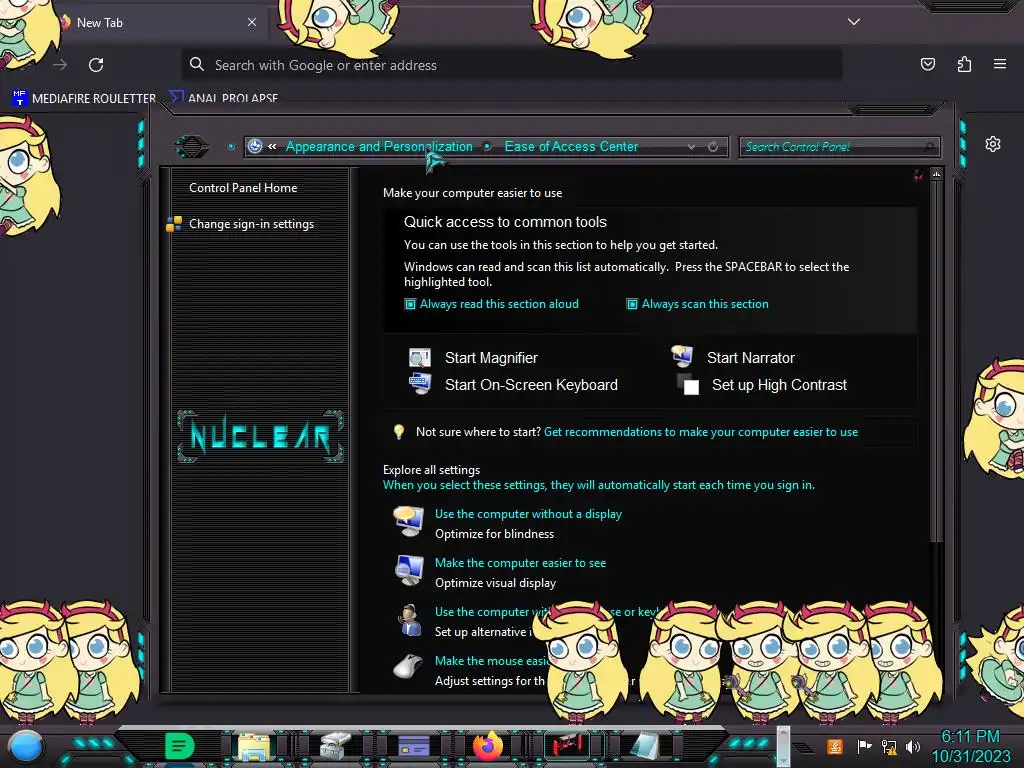
Task: Open the Action Center flag tray icon
Action: (864, 746)
